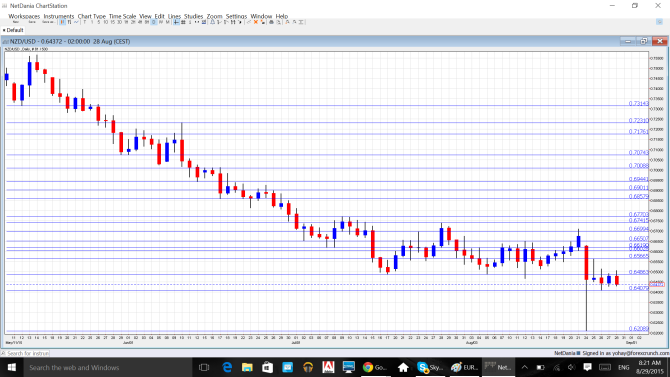Screen dimensions: 670x377
Task: Select the Default workspace tab
Action: 13,30
